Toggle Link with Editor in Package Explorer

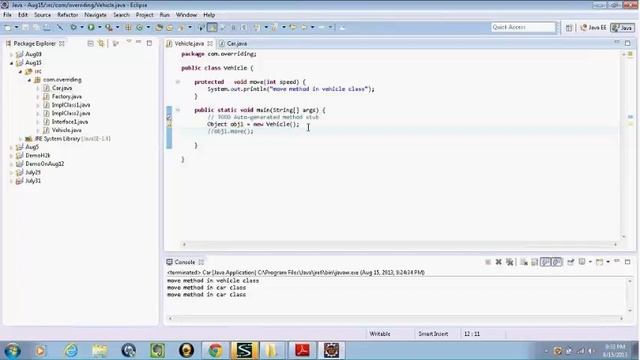[x=101, y=43]
